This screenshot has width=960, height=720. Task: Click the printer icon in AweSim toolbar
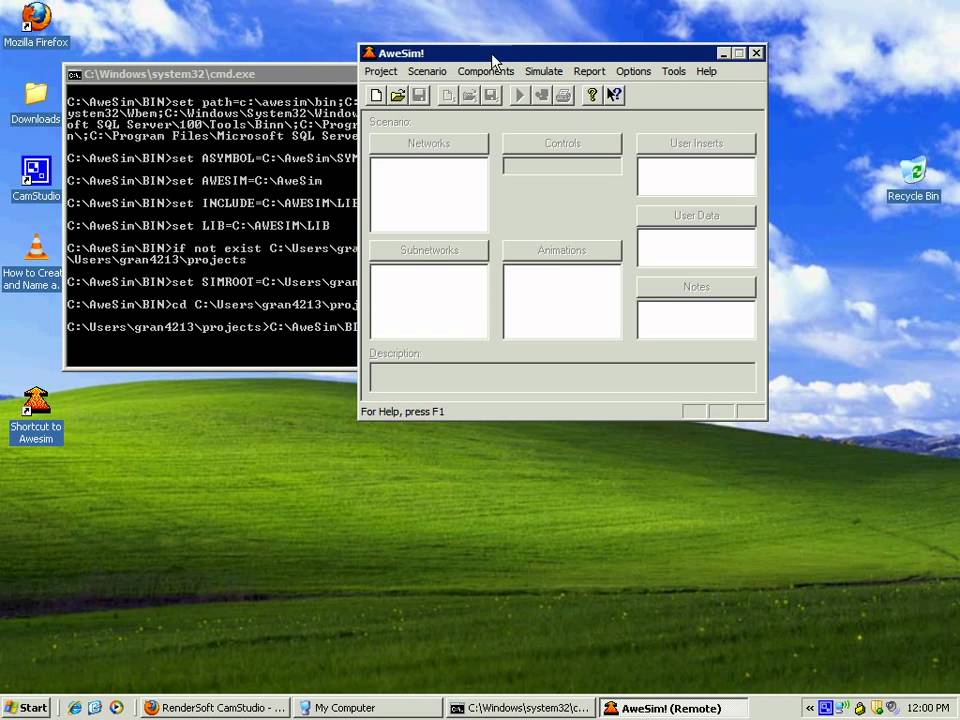[563, 95]
